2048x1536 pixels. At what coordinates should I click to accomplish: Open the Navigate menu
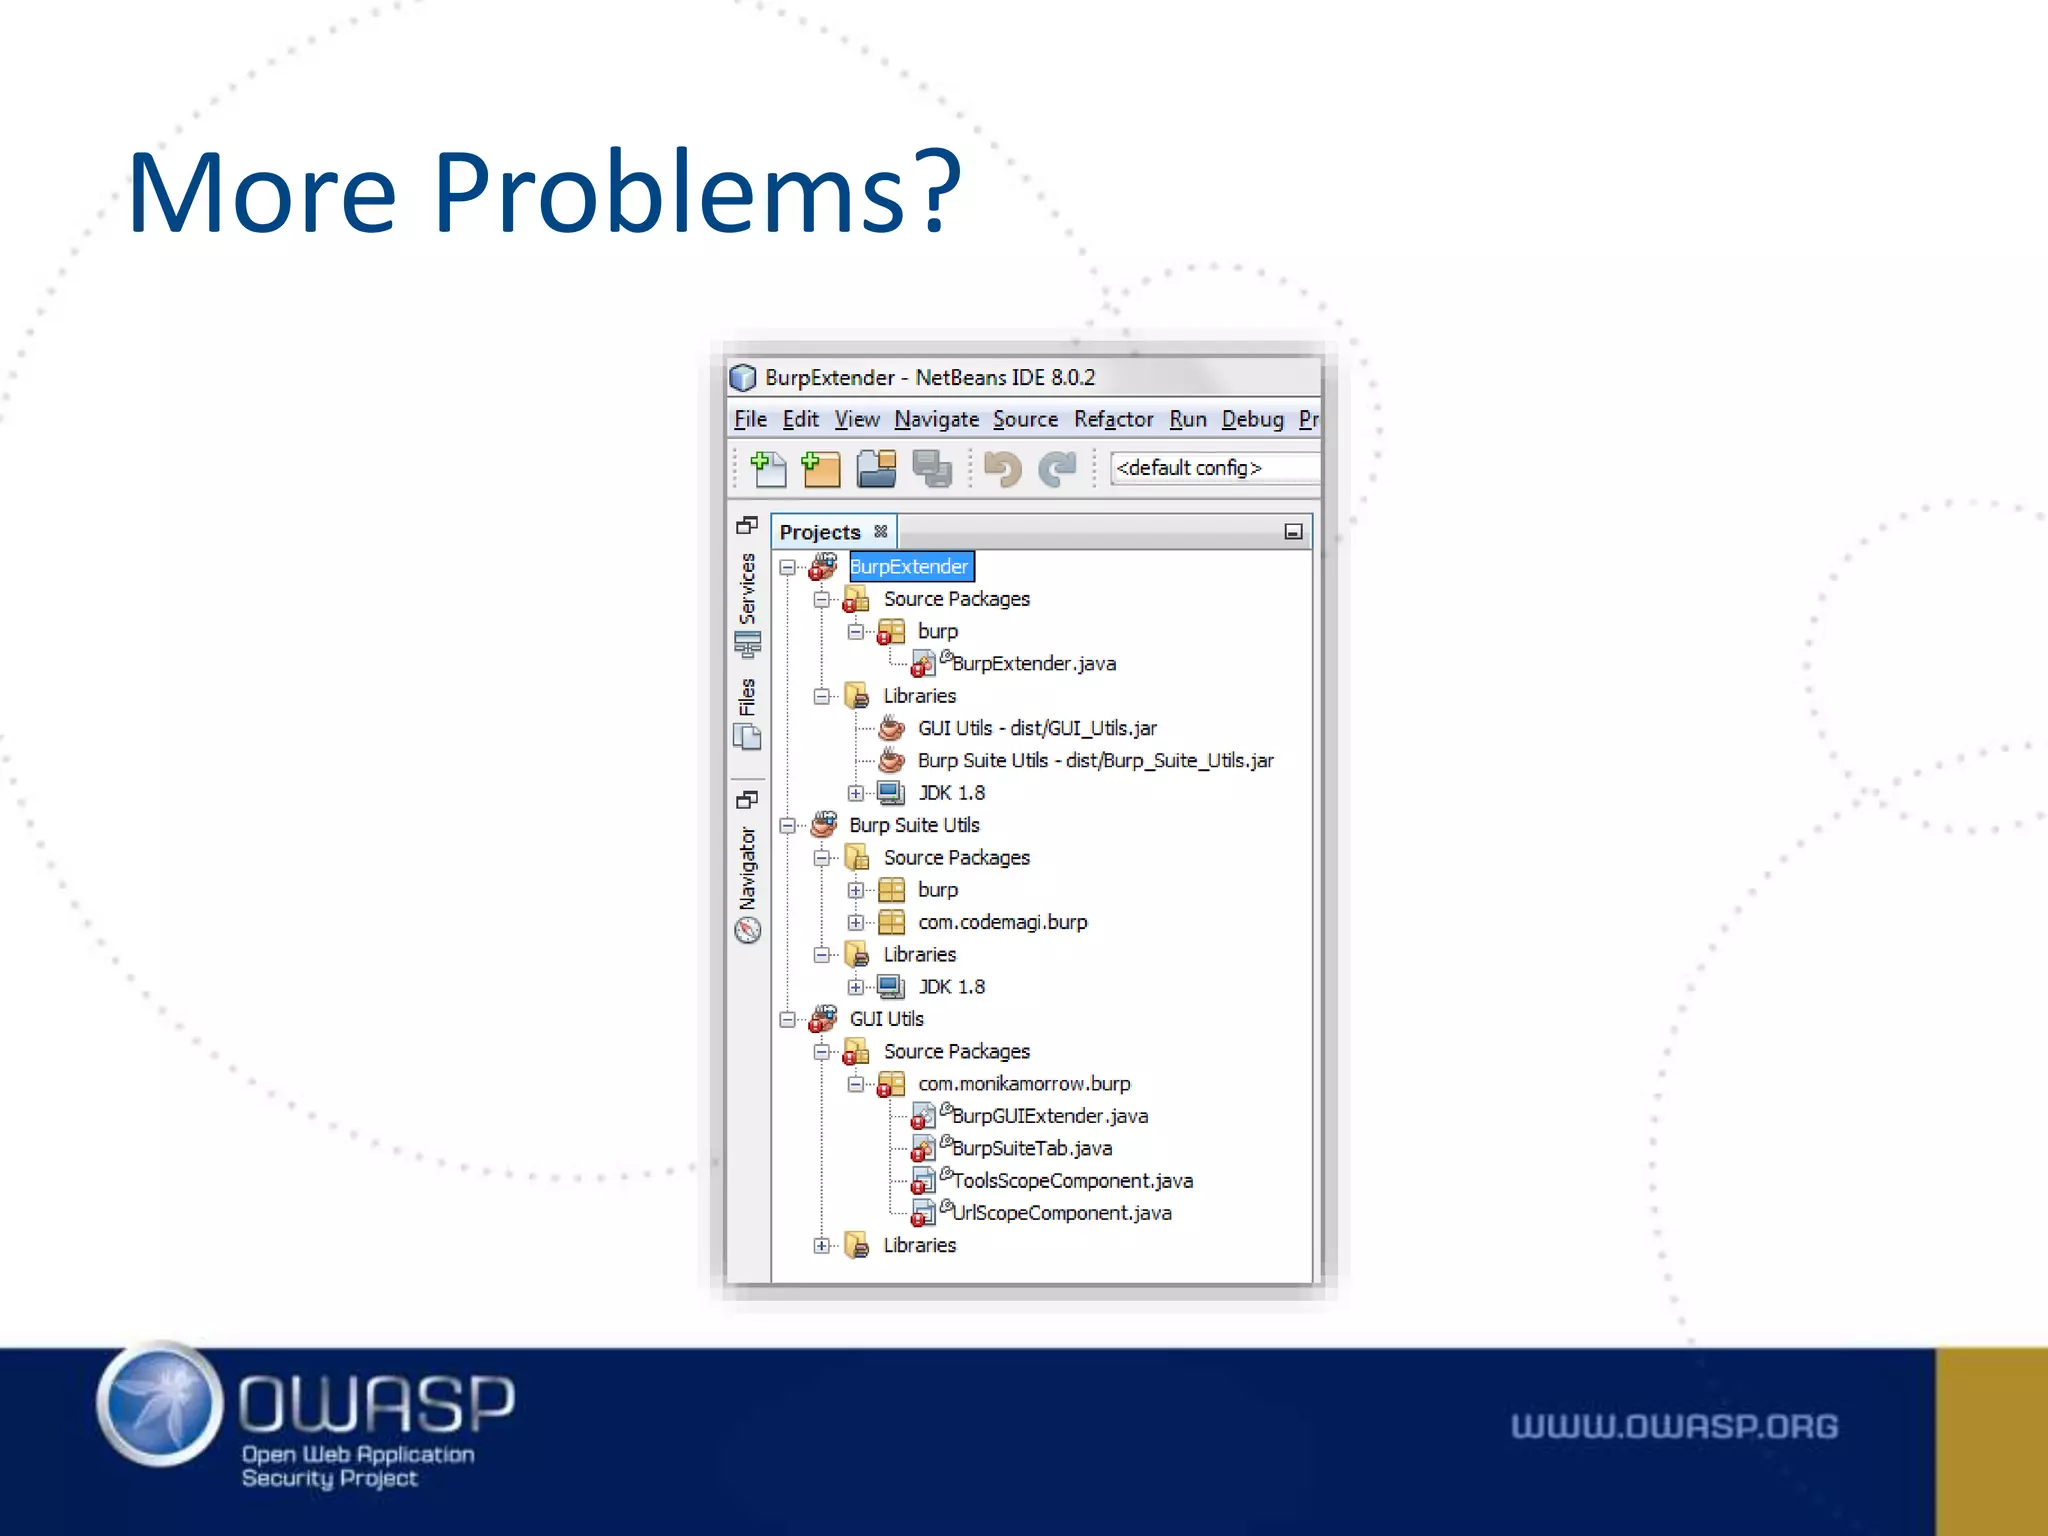pos(936,419)
